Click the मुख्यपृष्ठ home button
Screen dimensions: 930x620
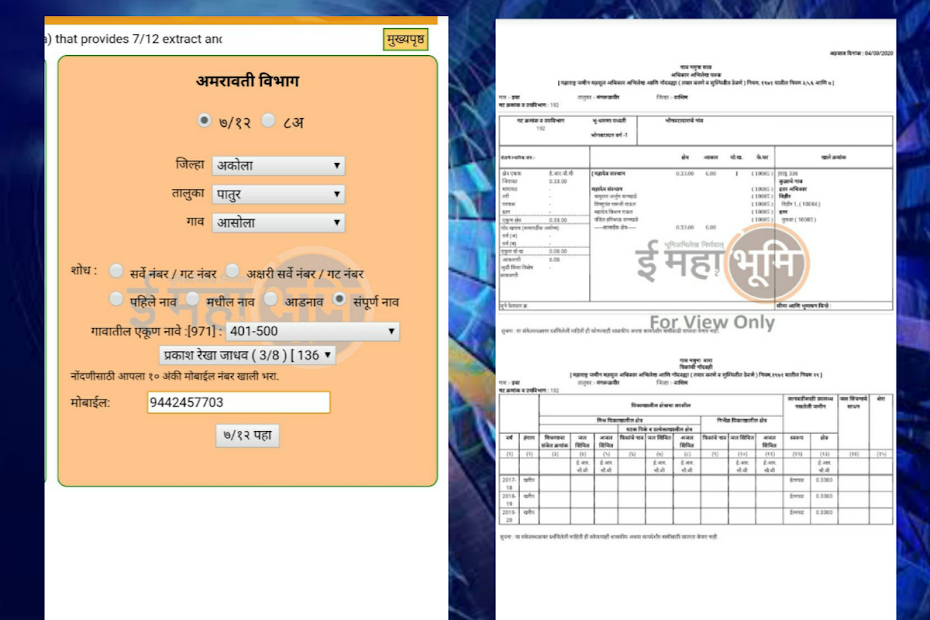tap(405, 40)
